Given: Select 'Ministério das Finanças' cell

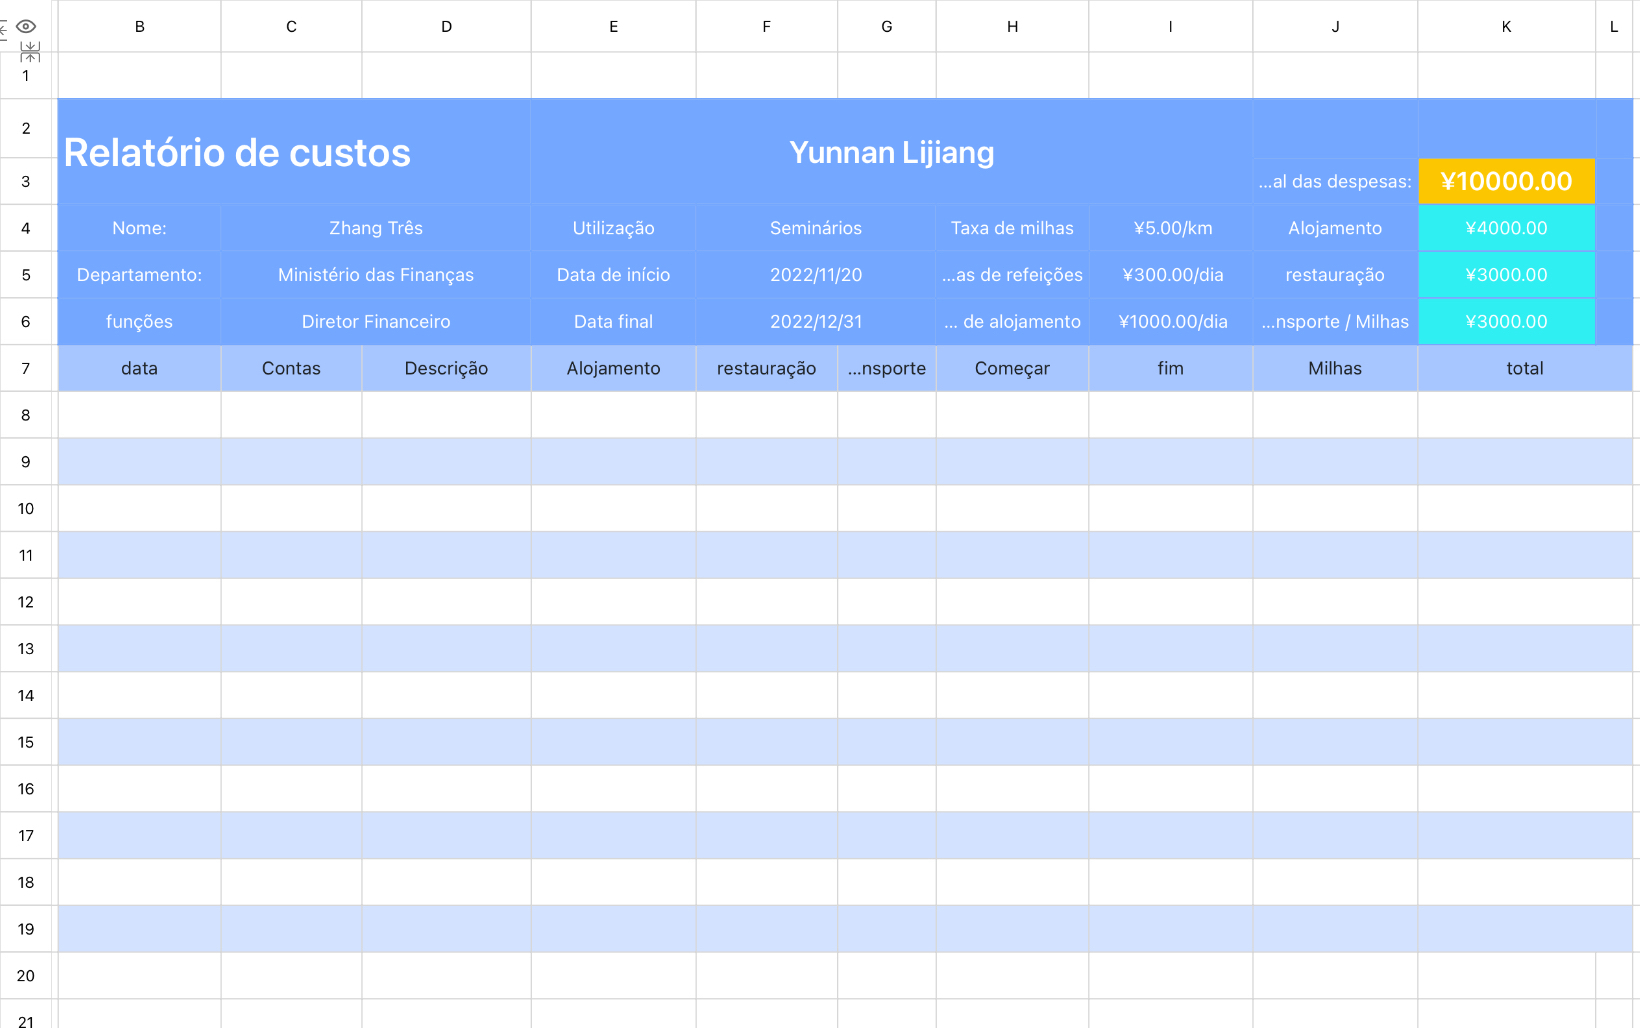Looking at the screenshot, I should click(376, 275).
